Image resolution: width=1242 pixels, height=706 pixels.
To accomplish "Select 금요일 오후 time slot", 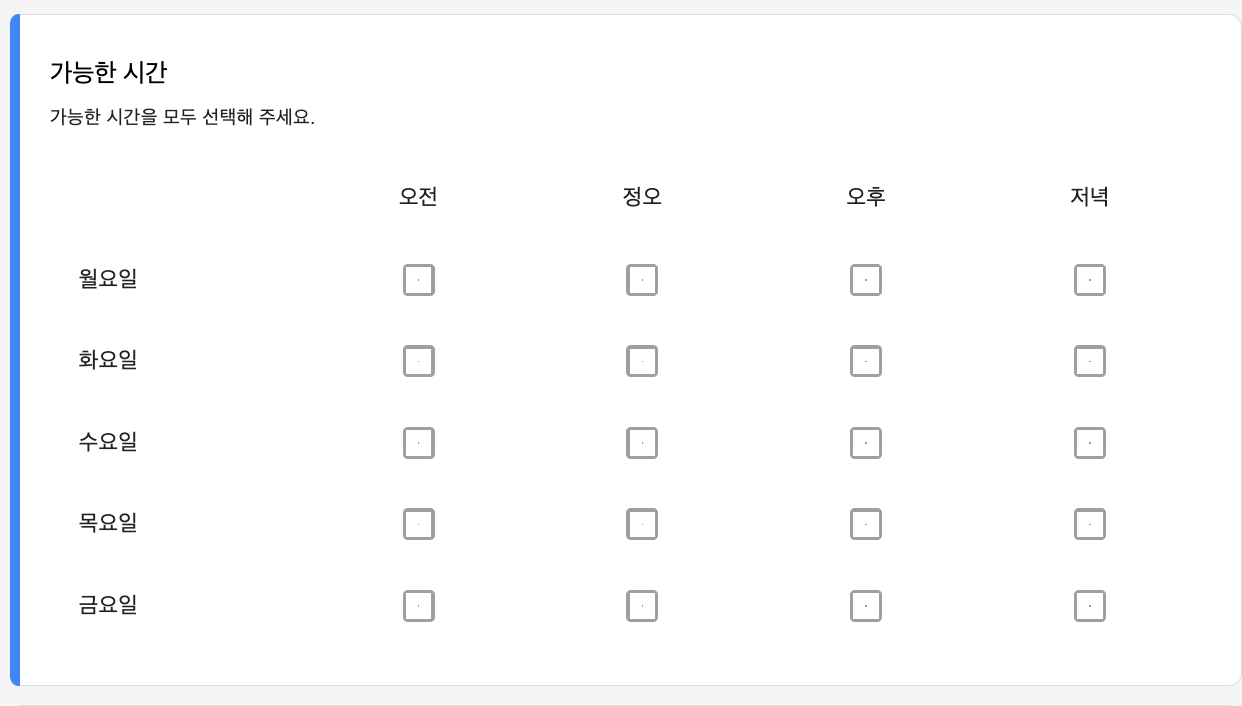I will pos(866,605).
